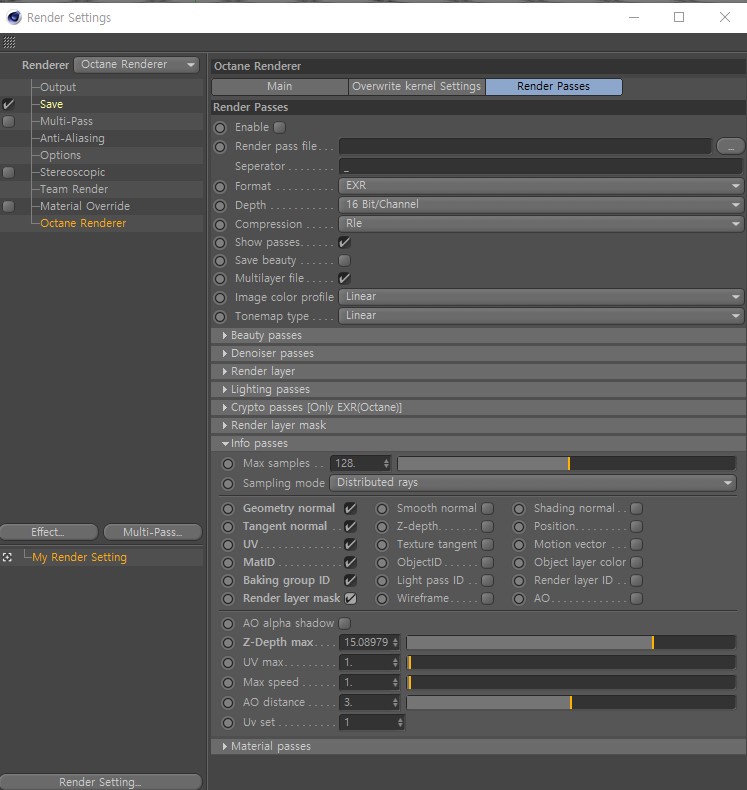Open the Depth 16 Bit/Channel dropdown

point(541,205)
